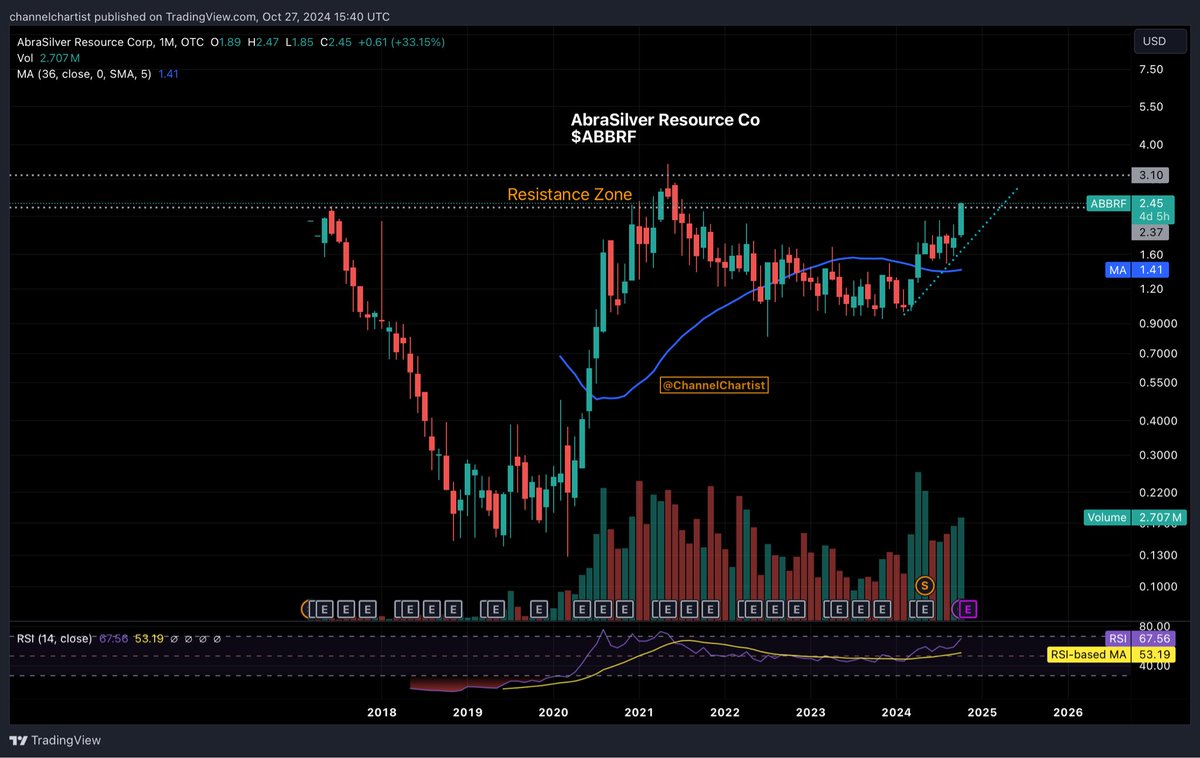Click the ABBRF symbol price label
This screenshot has width=1200, height=758.
click(1108, 203)
